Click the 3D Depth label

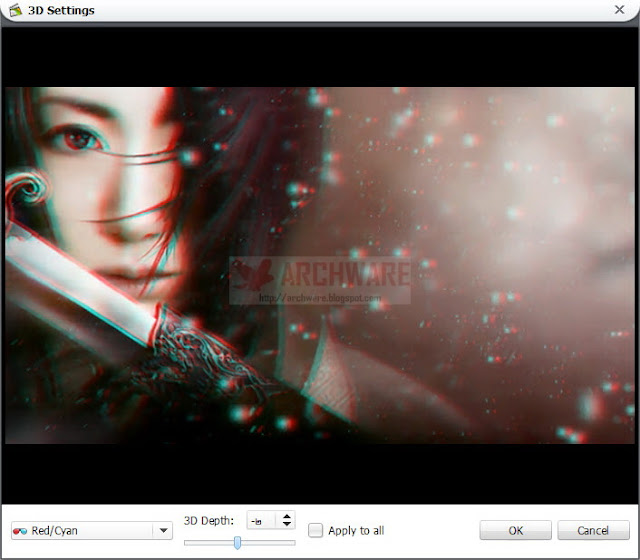[209, 520]
